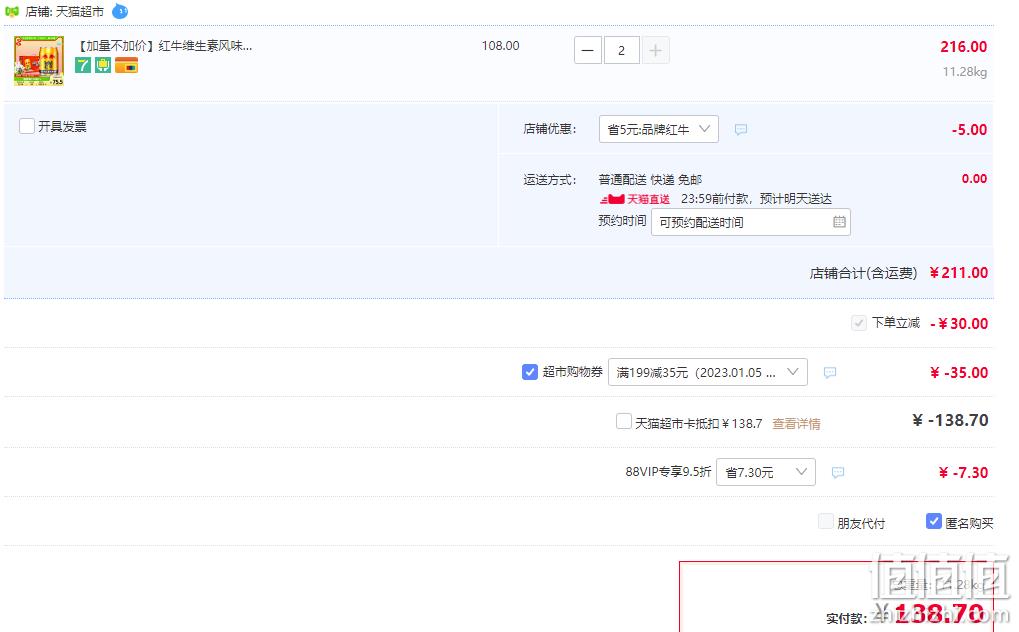Increase quantity with plus button
This screenshot has width=1019, height=632.
pos(656,50)
